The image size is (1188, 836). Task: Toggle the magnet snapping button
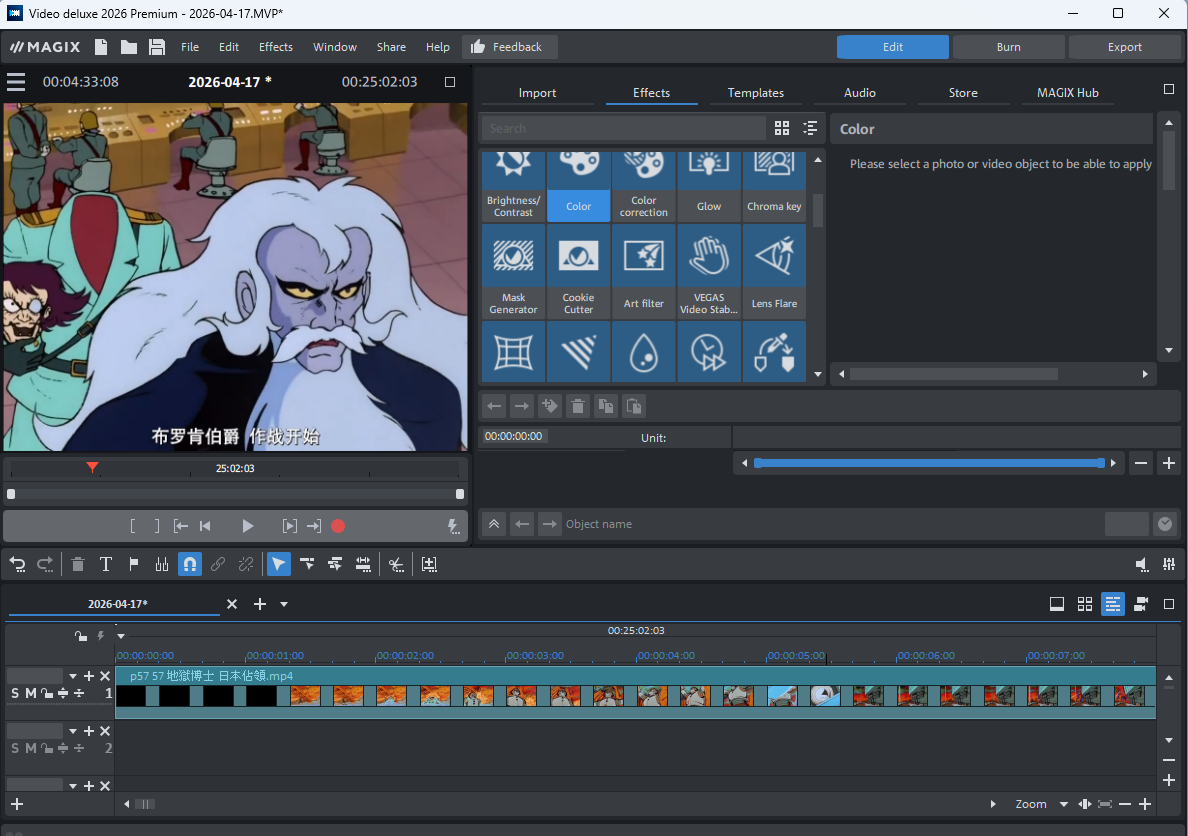click(189, 564)
